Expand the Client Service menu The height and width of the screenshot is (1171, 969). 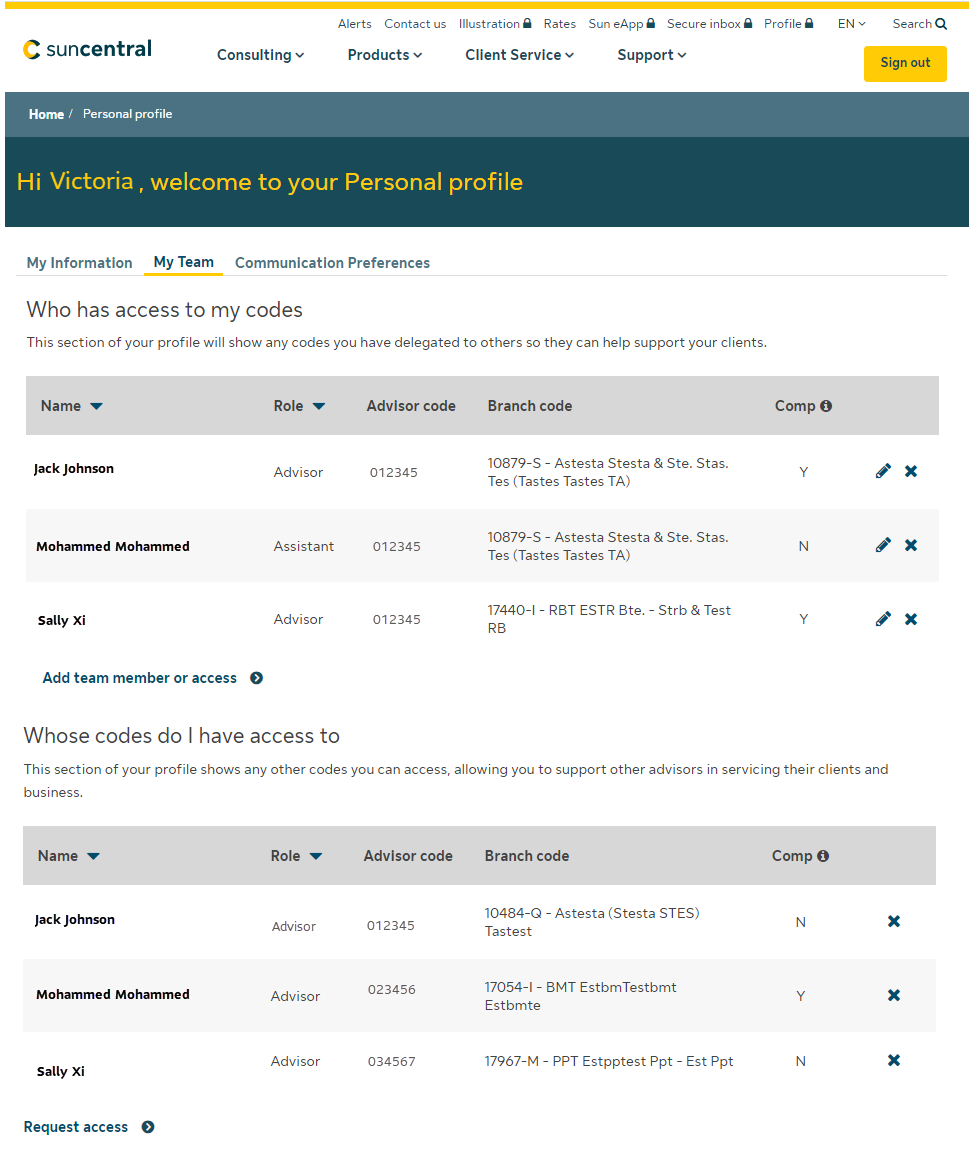tap(519, 55)
